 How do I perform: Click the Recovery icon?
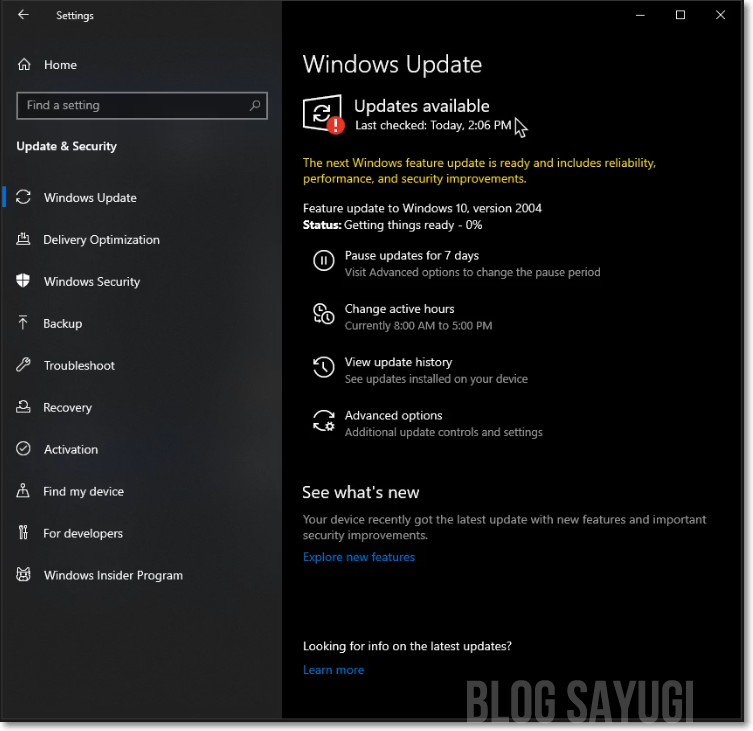click(x=23, y=407)
